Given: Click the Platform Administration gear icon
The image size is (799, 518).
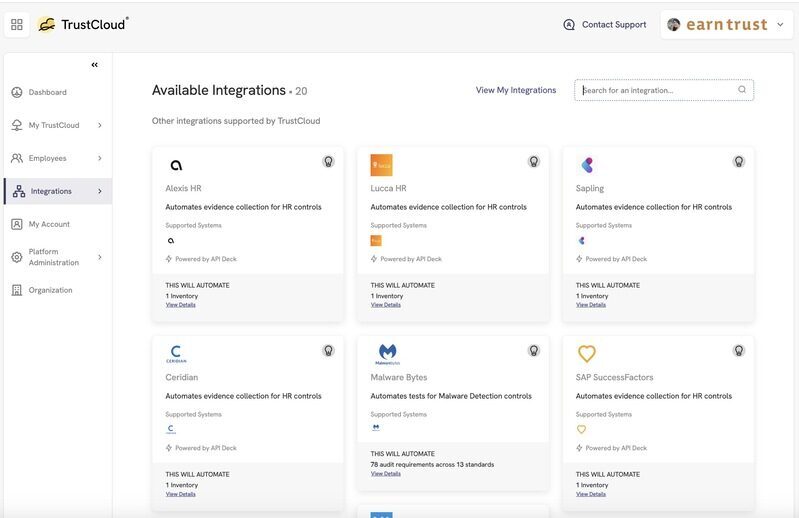Looking at the screenshot, I should coord(17,257).
